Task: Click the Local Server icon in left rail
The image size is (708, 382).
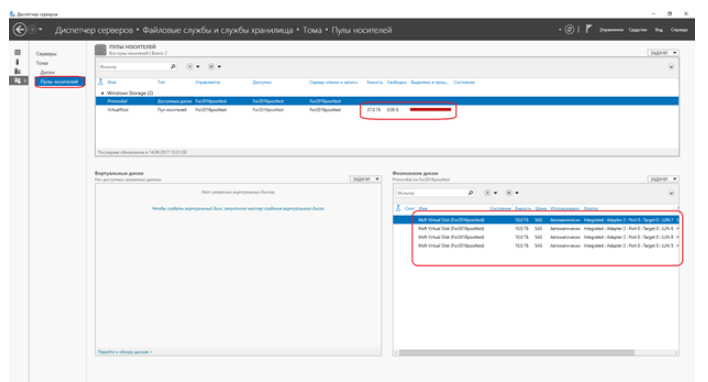Action: (18, 62)
